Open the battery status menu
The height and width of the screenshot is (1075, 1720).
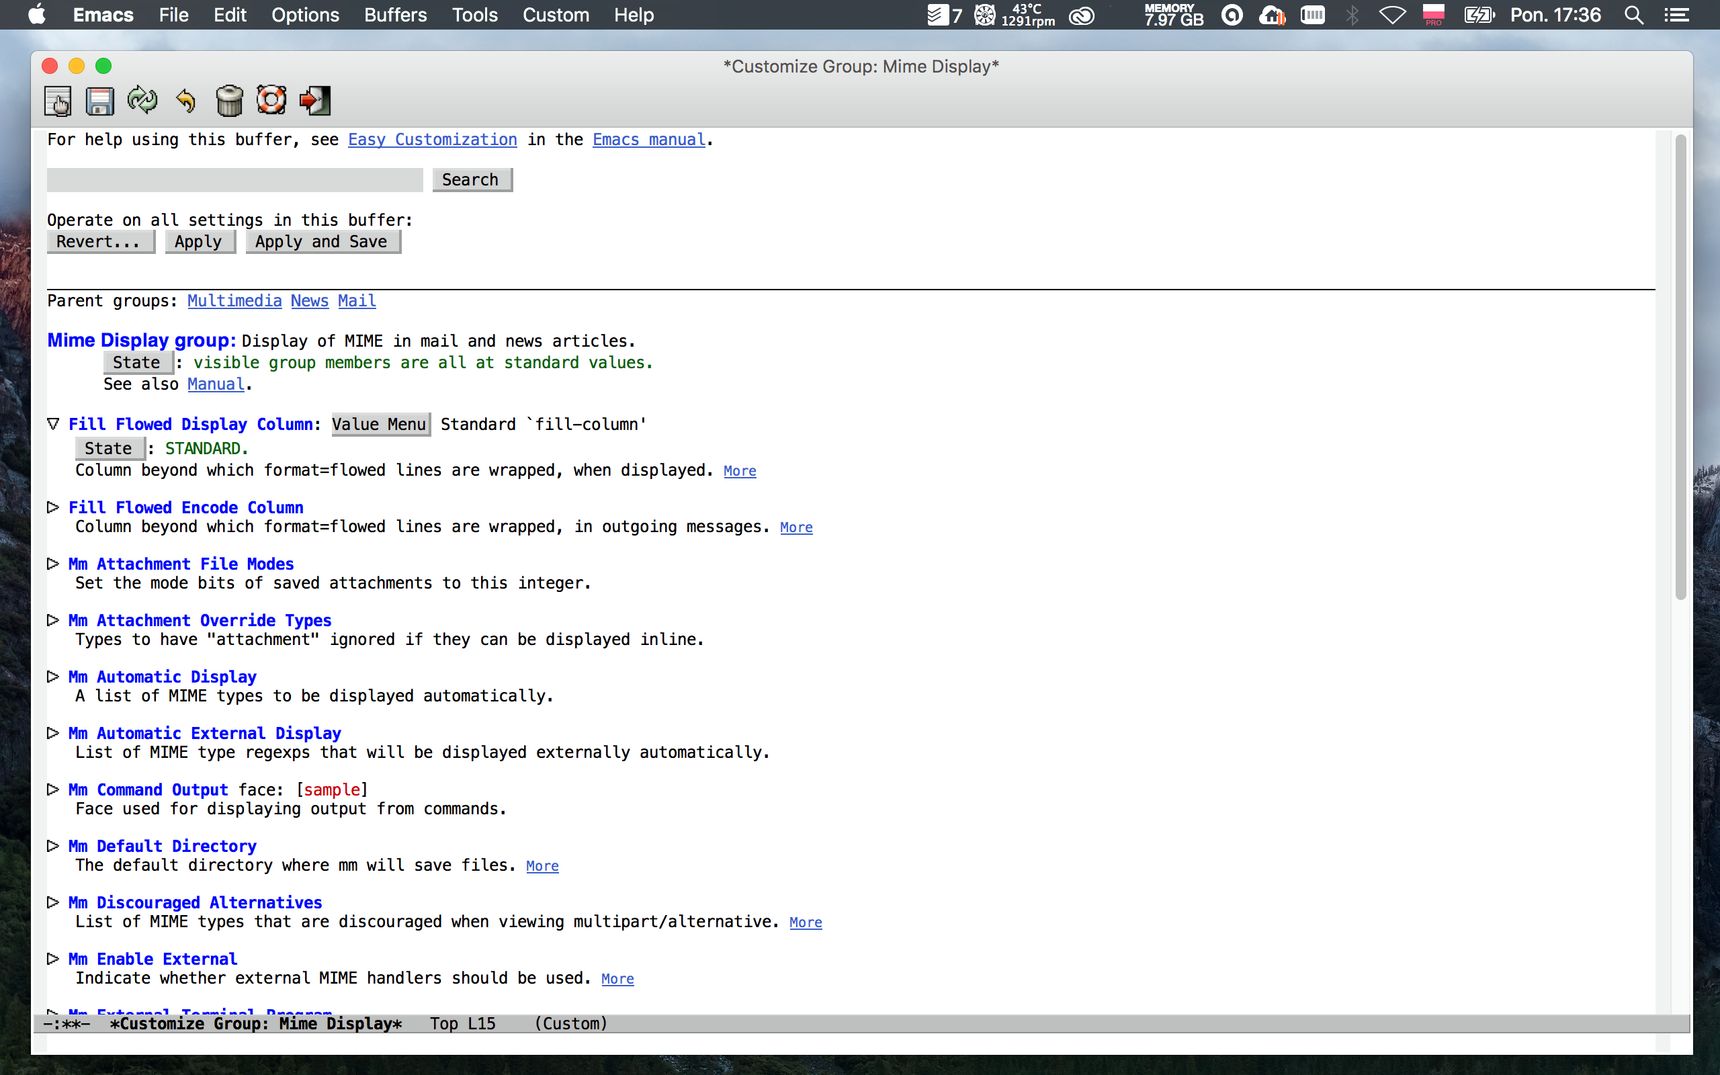[1479, 15]
